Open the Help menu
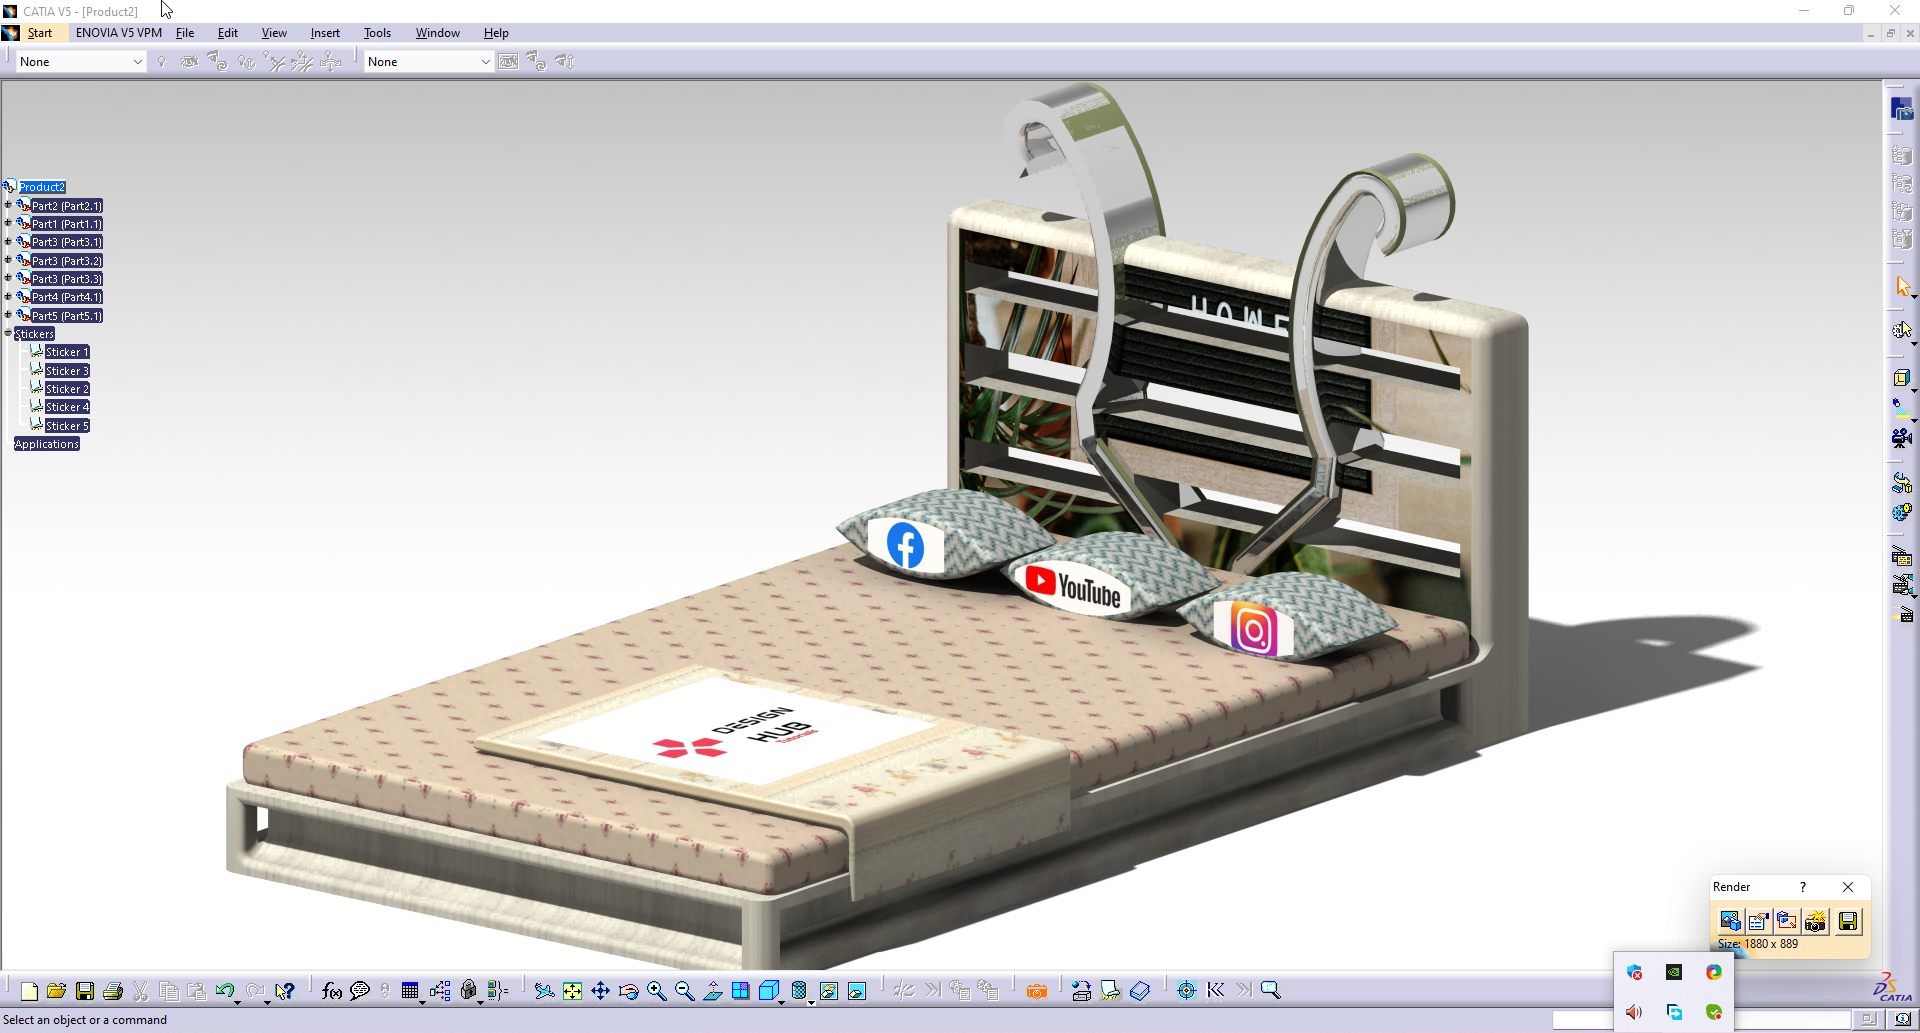The image size is (1920, 1033). [x=496, y=33]
